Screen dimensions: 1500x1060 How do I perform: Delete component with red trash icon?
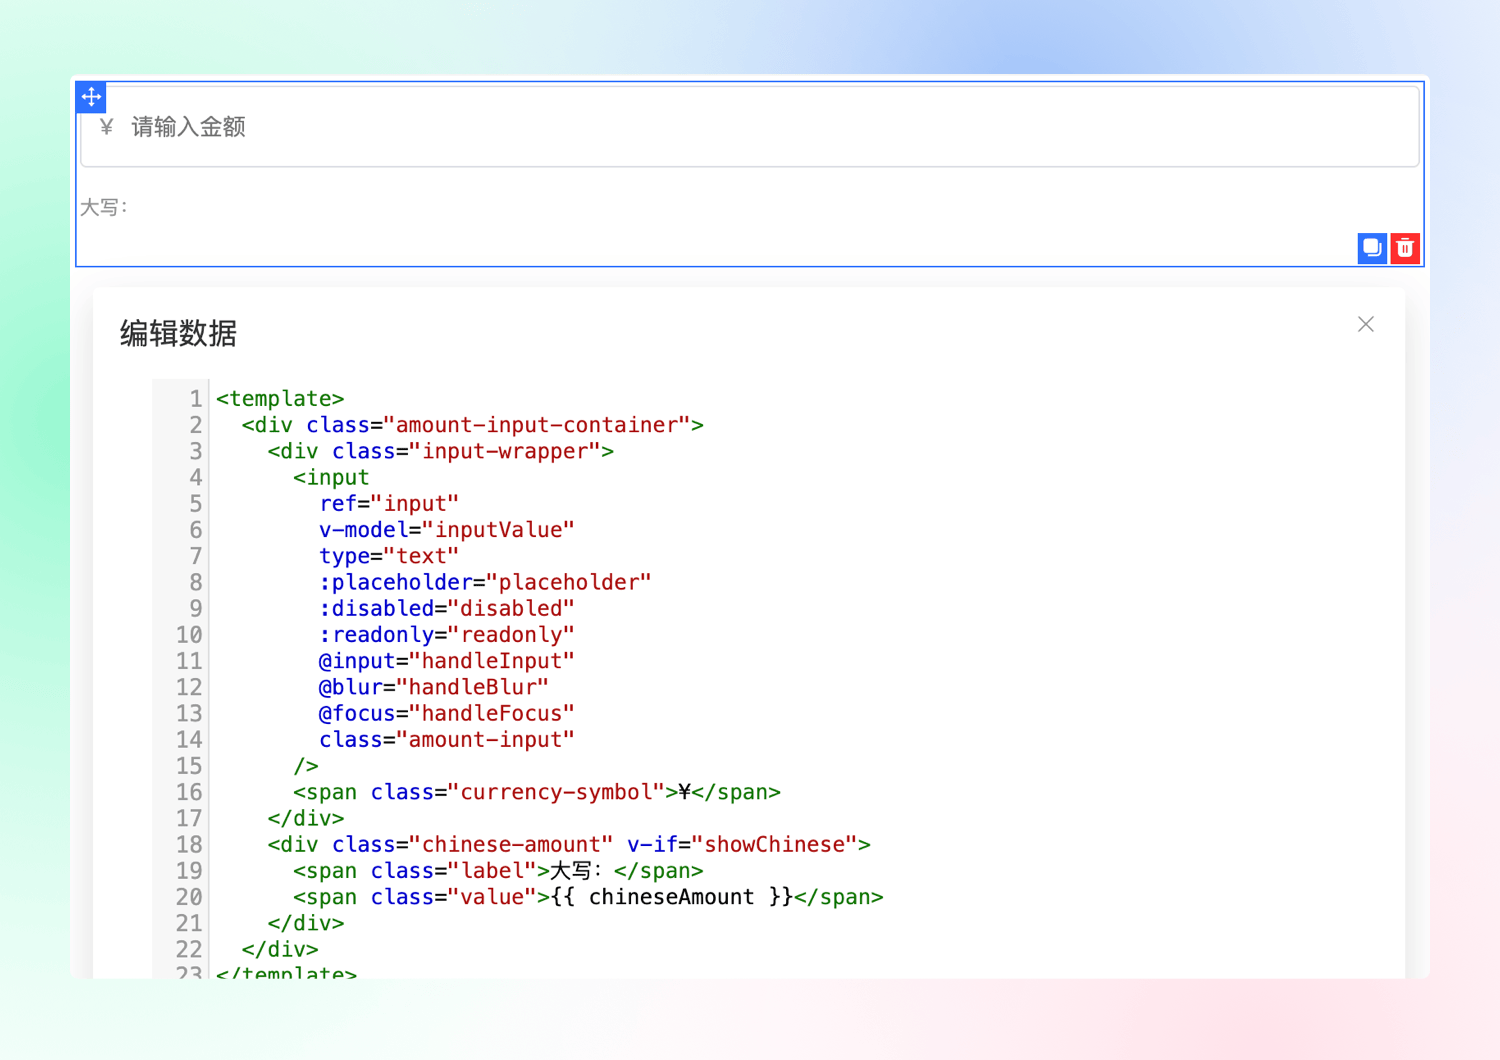[x=1405, y=248]
